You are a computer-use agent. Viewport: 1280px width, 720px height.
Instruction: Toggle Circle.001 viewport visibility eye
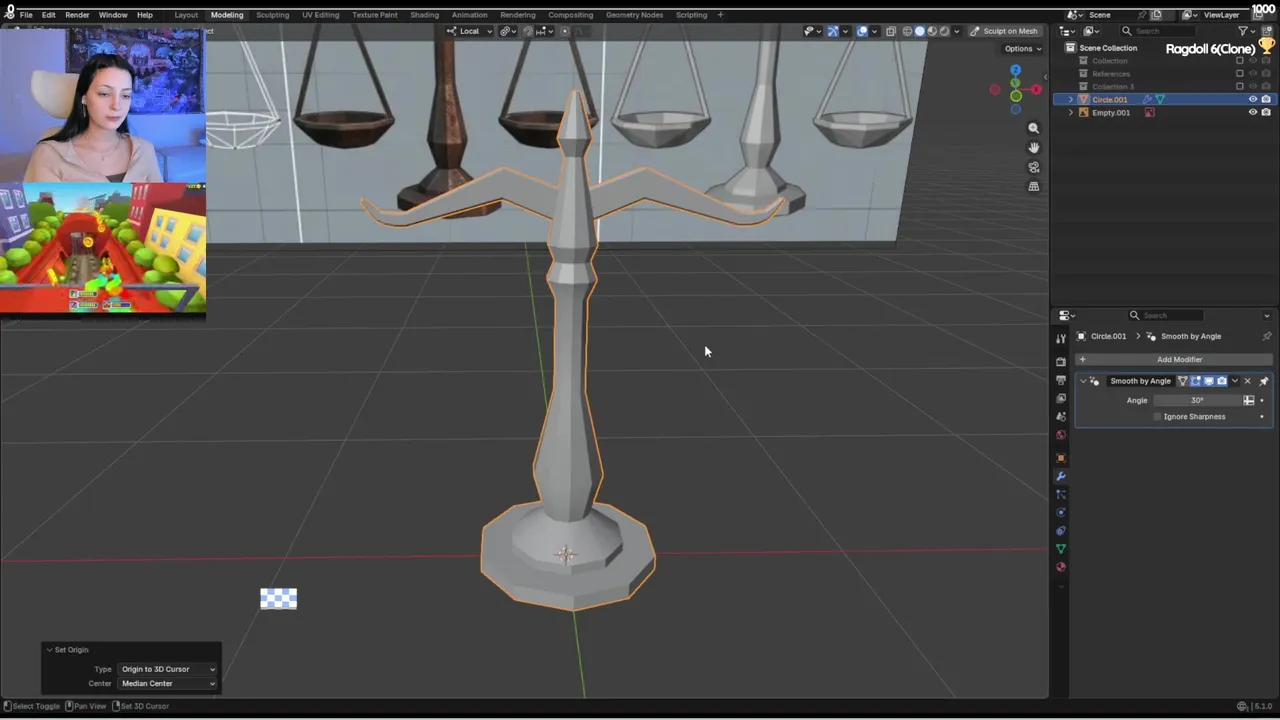(1253, 99)
